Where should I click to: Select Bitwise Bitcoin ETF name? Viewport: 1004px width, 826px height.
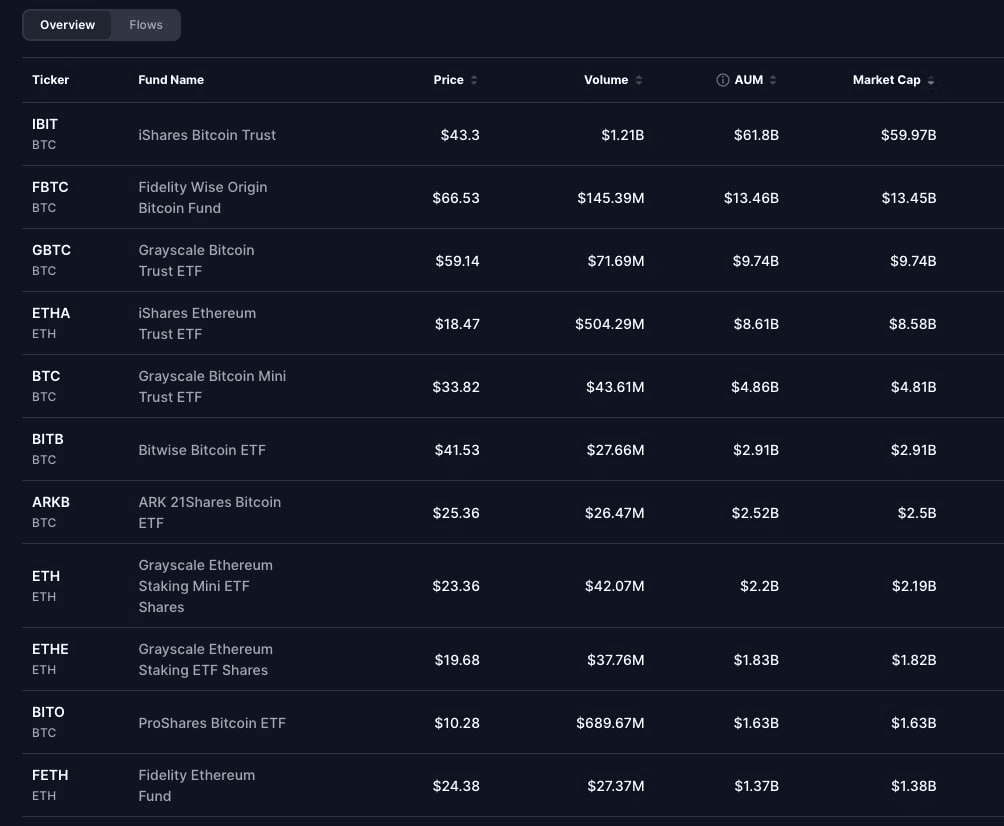202,450
